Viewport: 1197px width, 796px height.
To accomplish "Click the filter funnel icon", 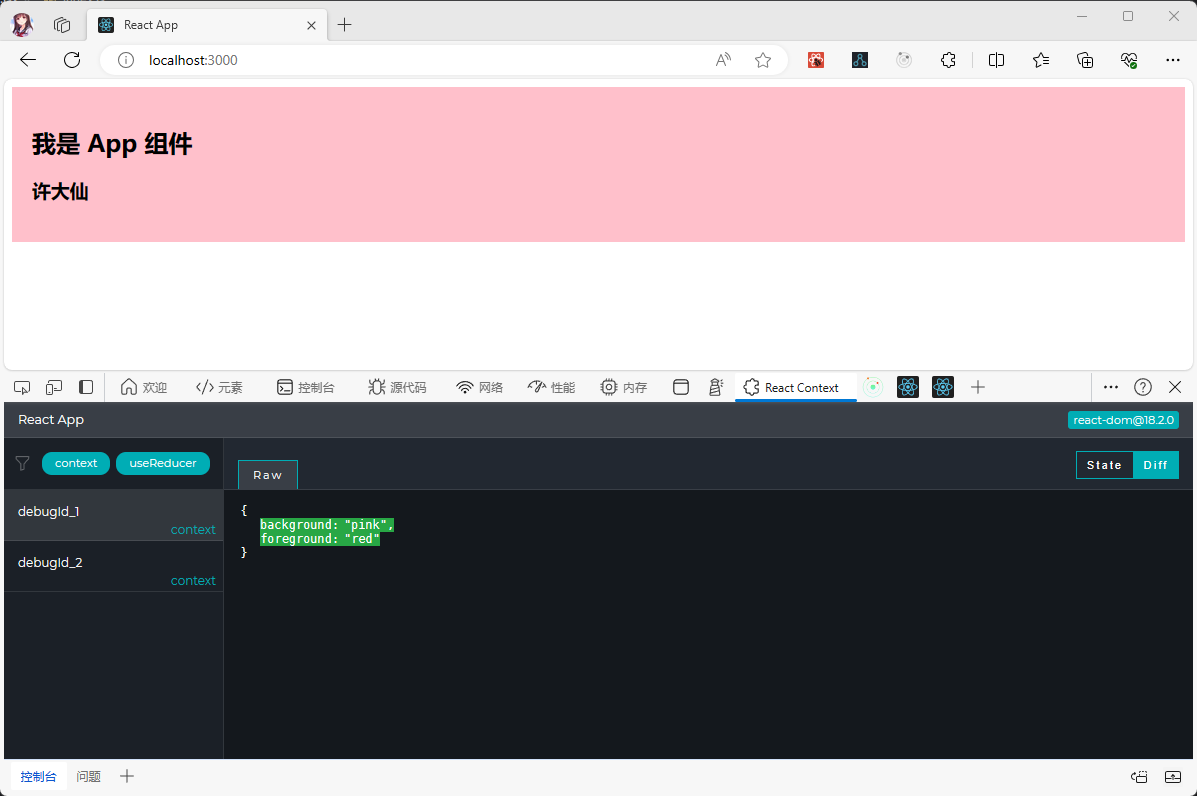I will pyautogui.click(x=22, y=463).
